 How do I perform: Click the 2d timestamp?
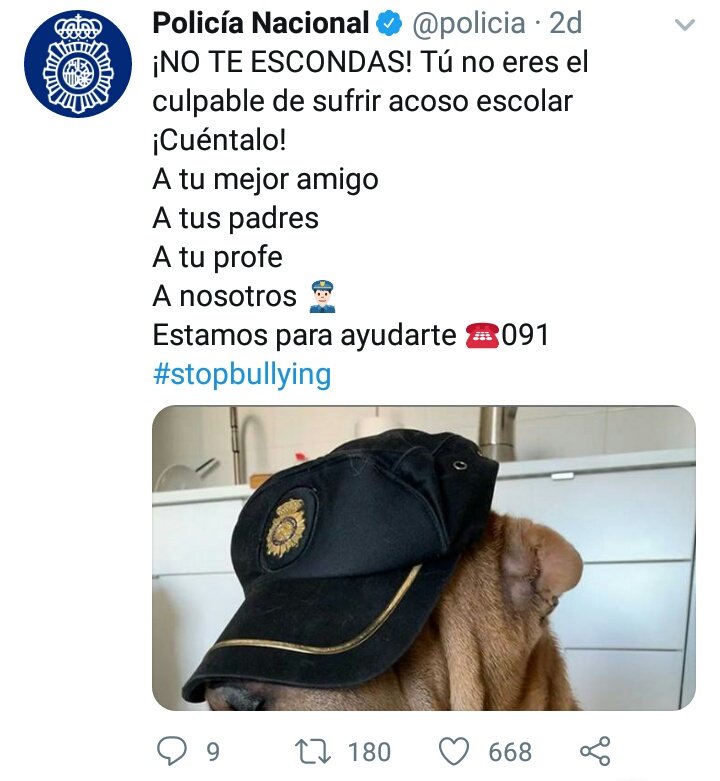566,23
